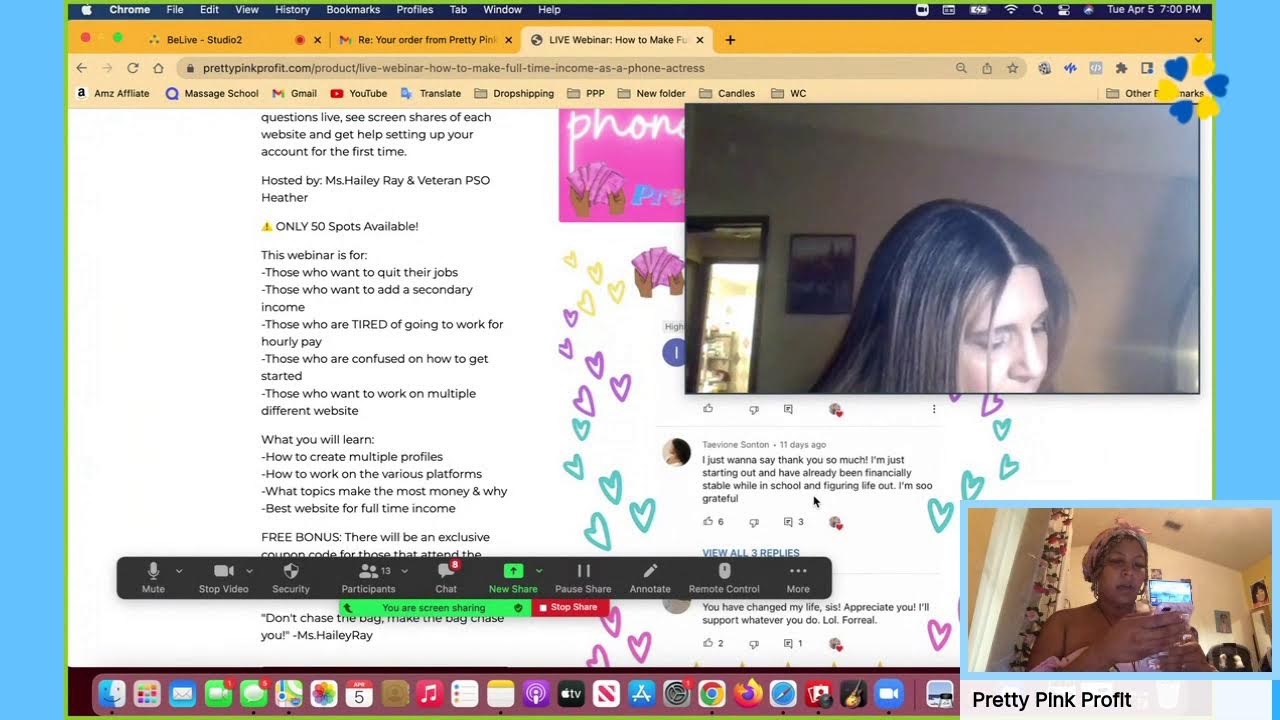Select the LIVE Webinar tab
The width and height of the screenshot is (1280, 720).
point(617,40)
